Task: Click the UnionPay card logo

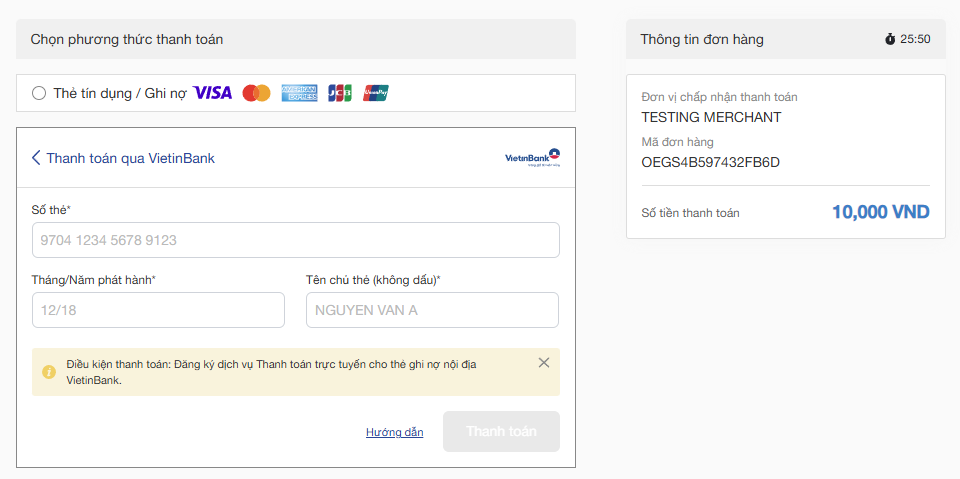Action: (376, 93)
